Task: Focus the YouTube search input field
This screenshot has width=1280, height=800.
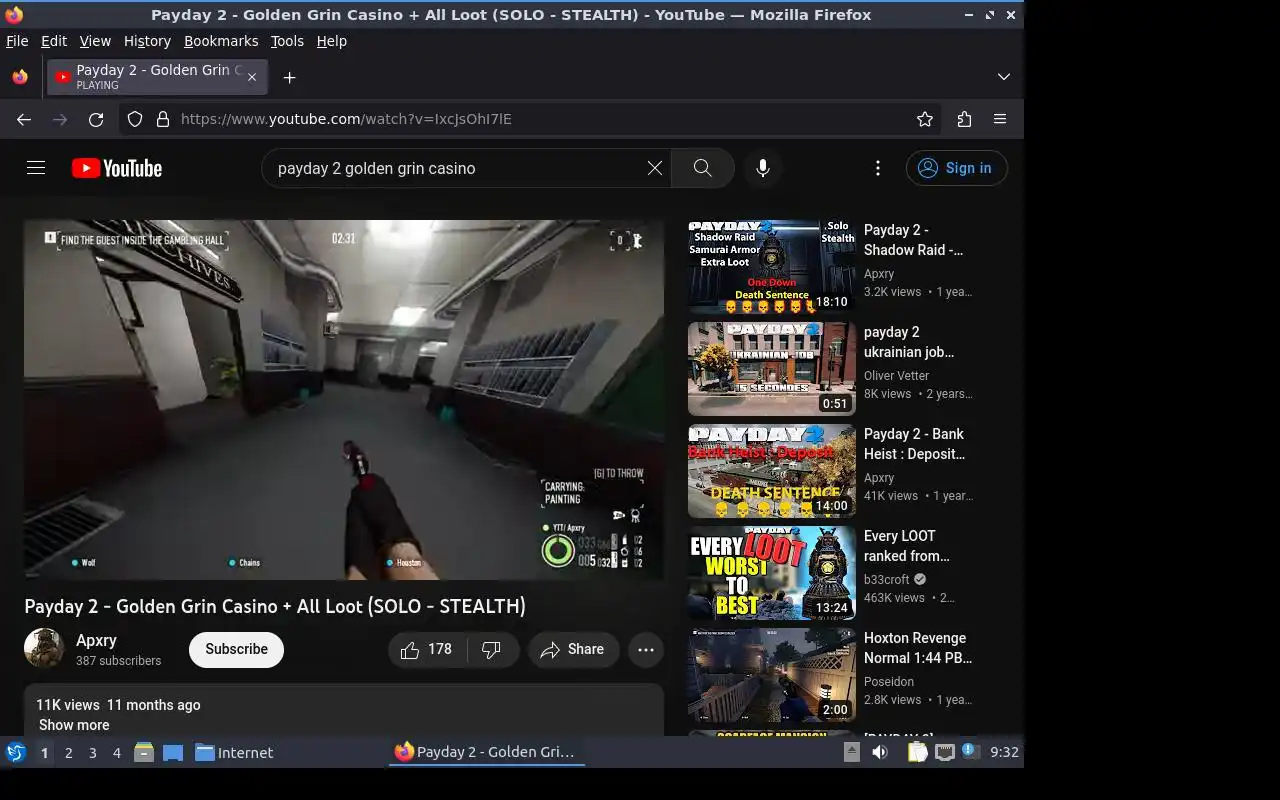Action: [x=456, y=168]
